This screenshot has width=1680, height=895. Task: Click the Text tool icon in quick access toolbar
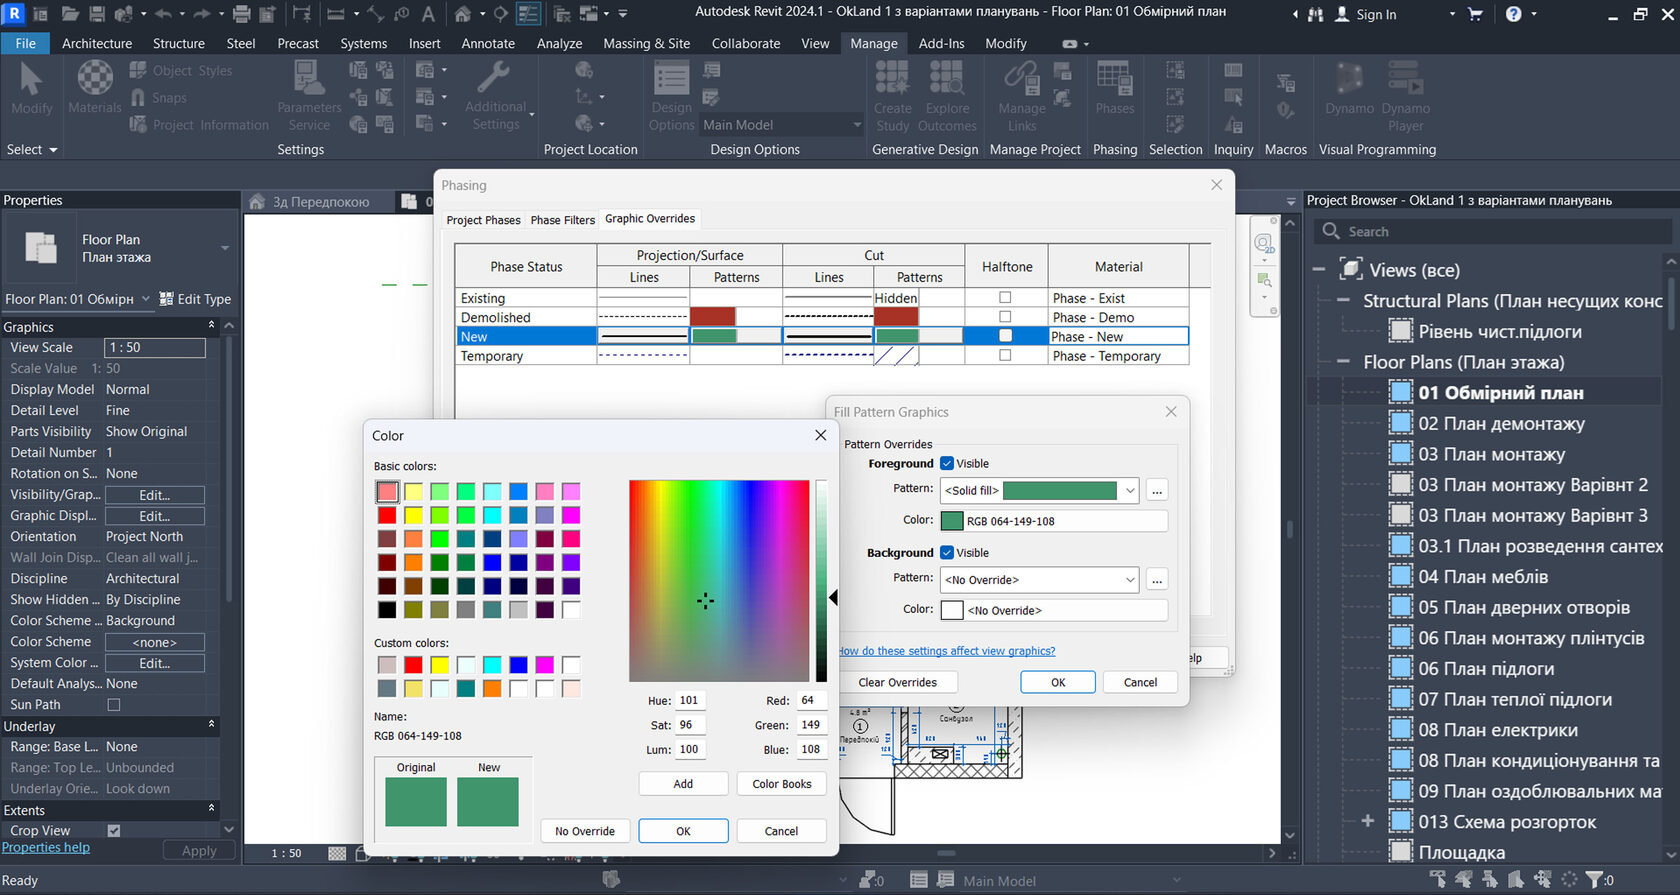click(x=428, y=14)
